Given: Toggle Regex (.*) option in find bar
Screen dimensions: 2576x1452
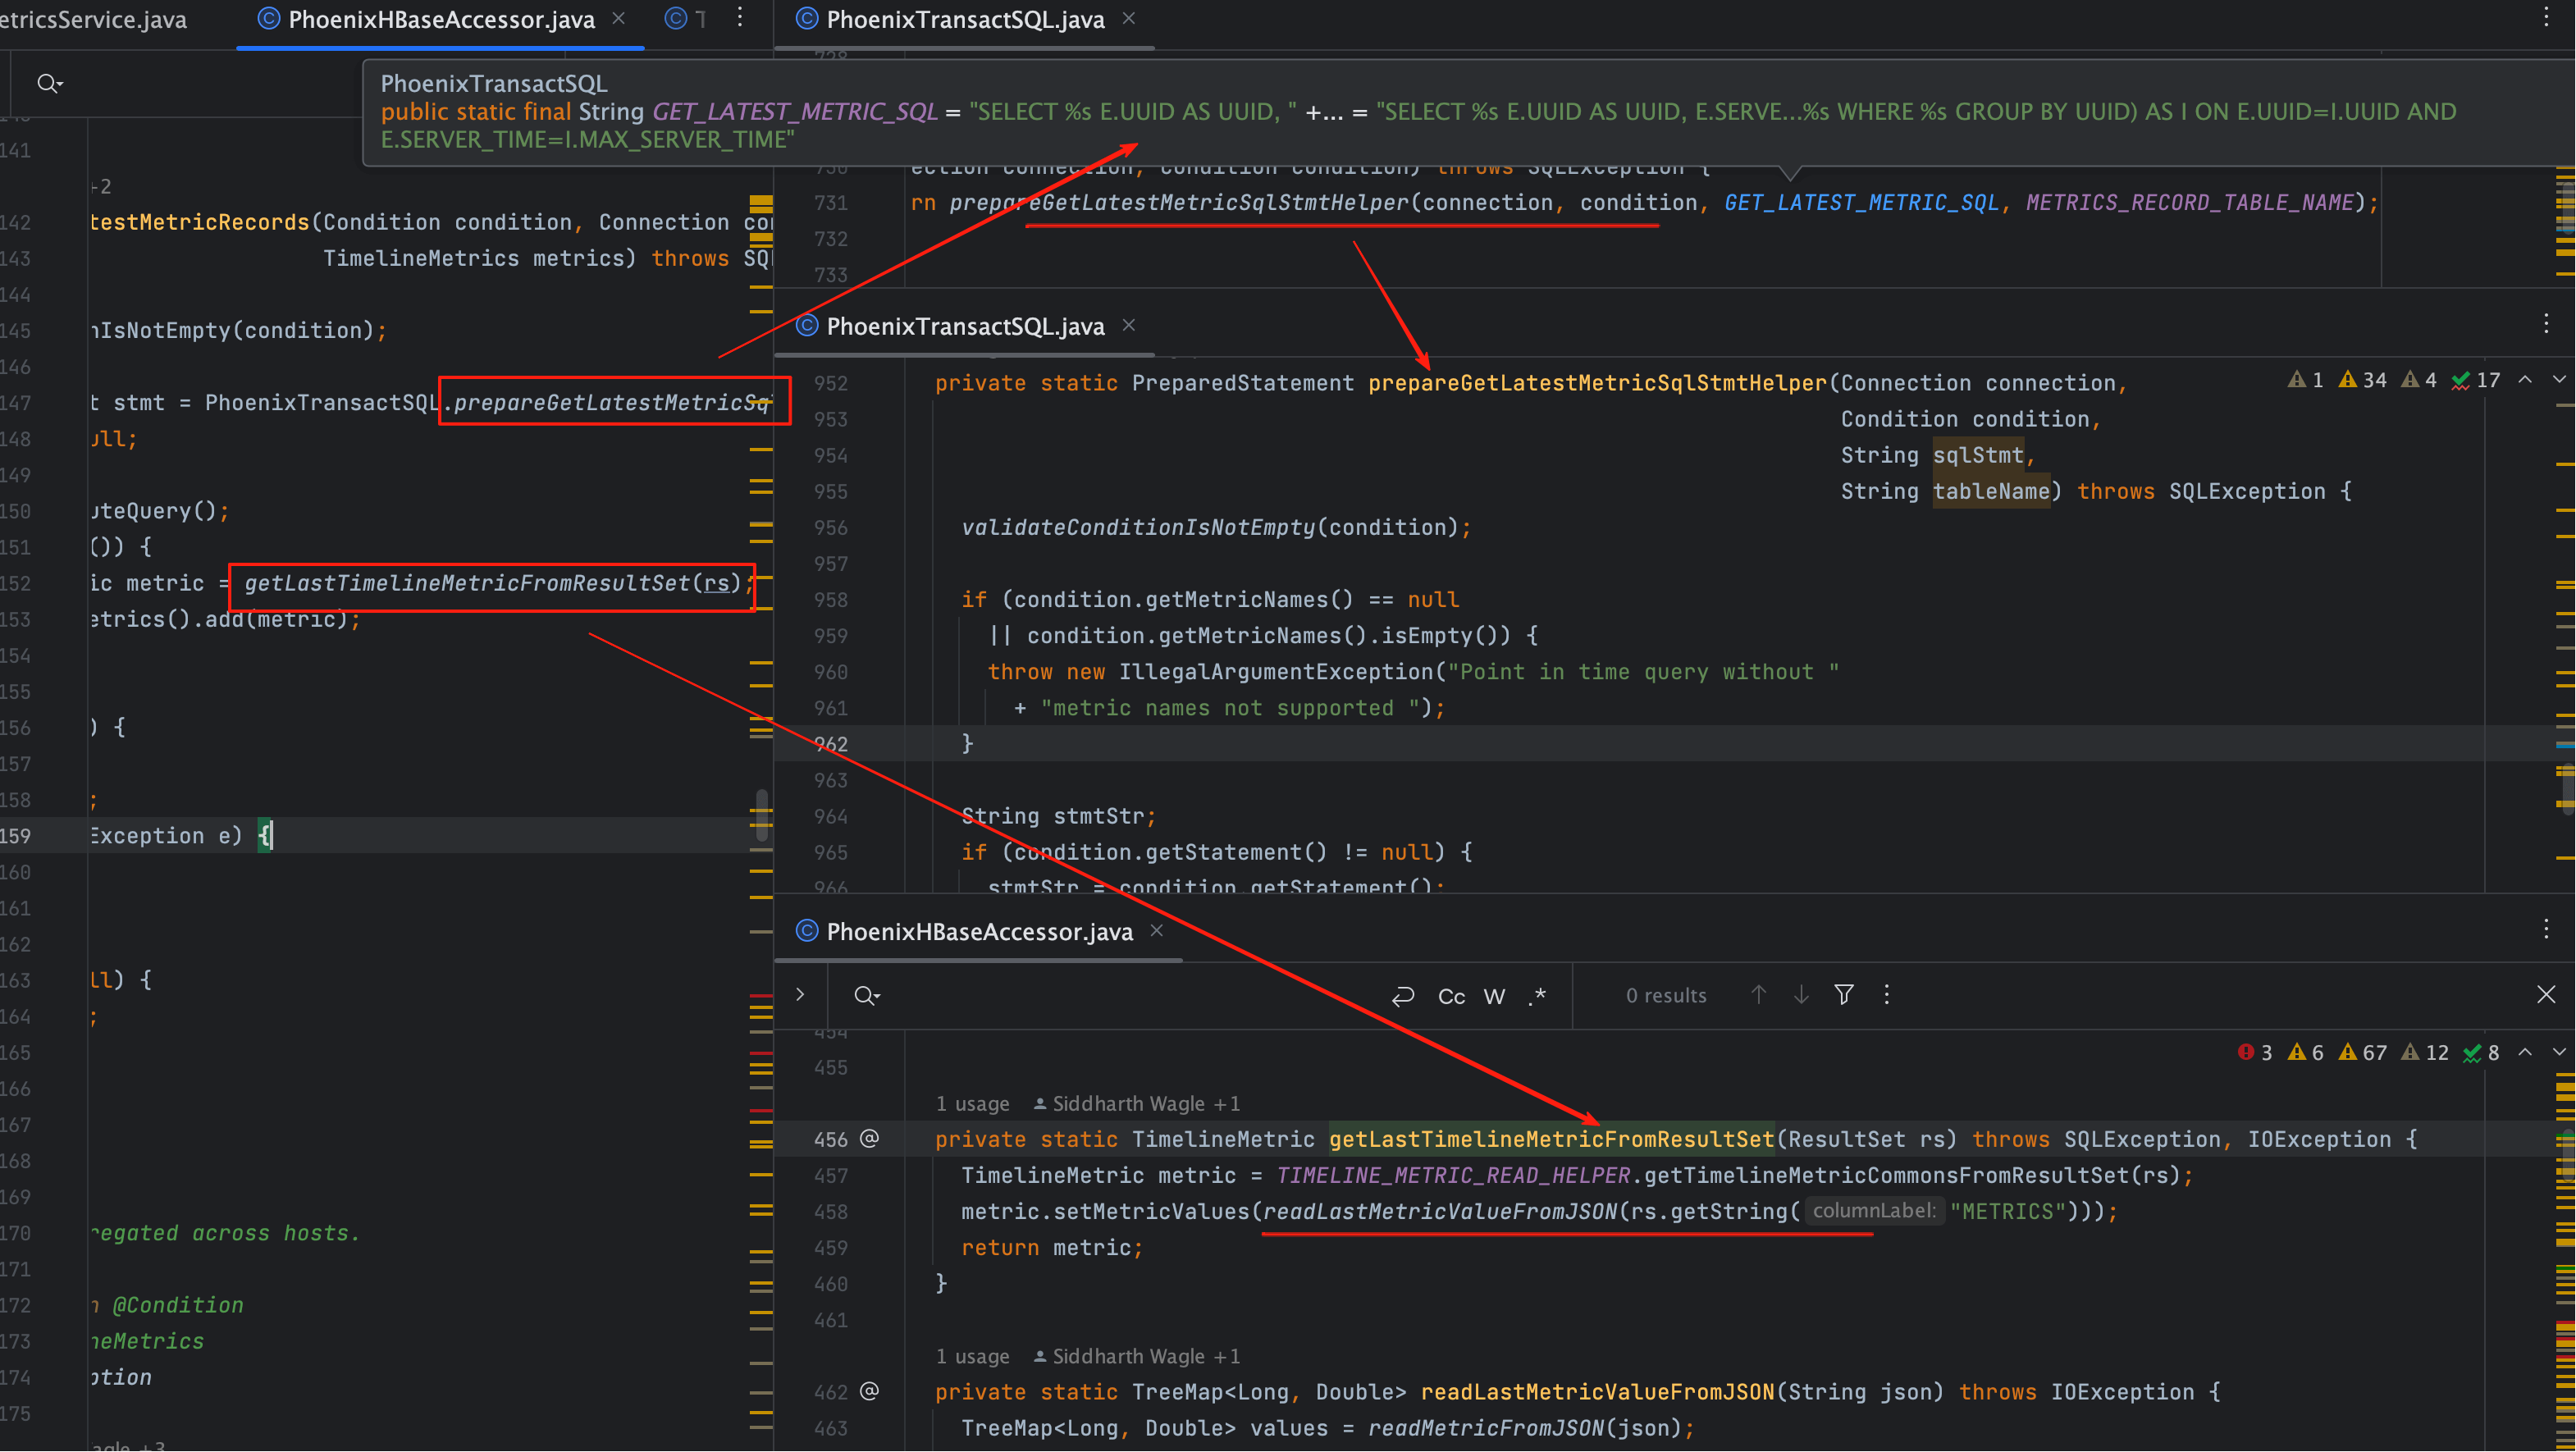Looking at the screenshot, I should tap(1538, 997).
